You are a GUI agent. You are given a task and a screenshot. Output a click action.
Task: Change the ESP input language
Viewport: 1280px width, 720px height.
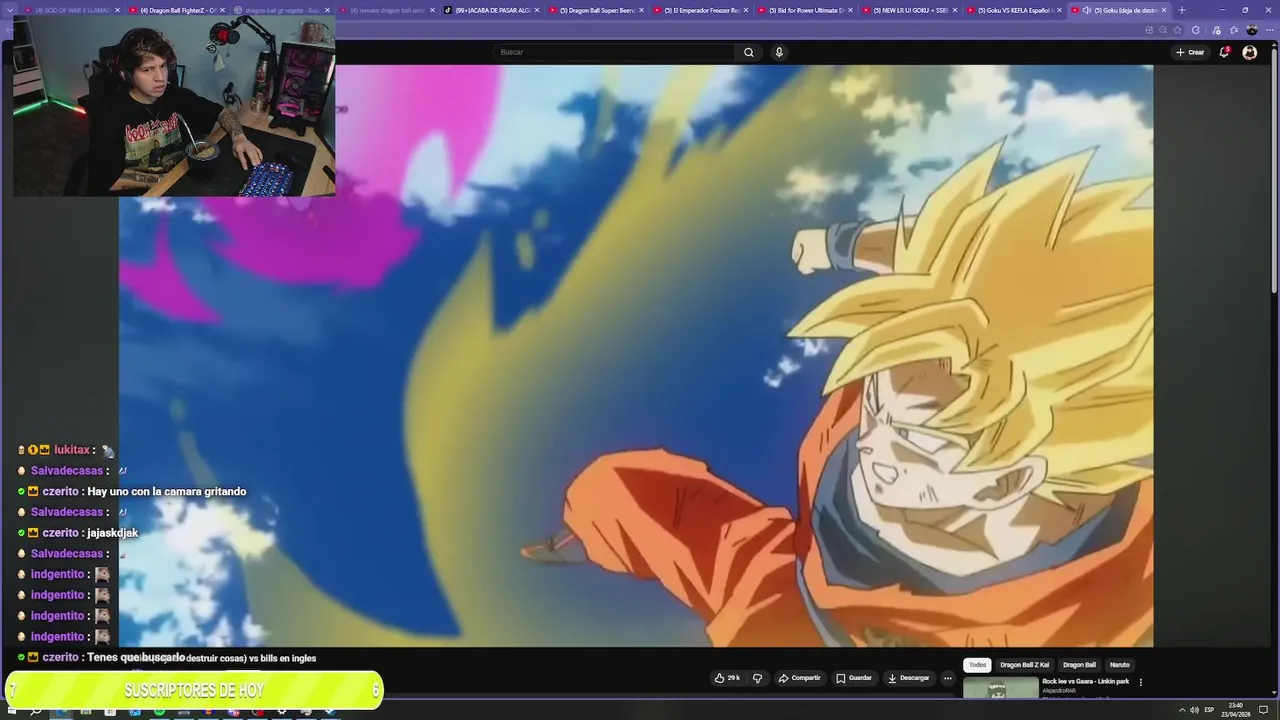(x=1209, y=710)
